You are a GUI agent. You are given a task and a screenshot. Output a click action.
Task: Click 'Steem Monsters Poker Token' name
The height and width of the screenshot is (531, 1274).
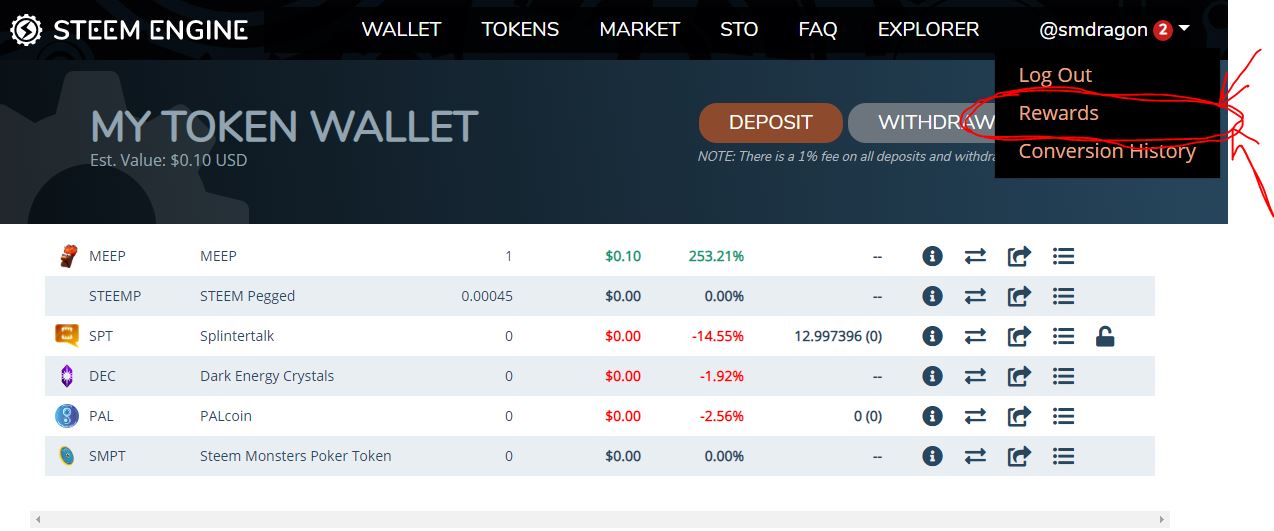tap(296, 456)
